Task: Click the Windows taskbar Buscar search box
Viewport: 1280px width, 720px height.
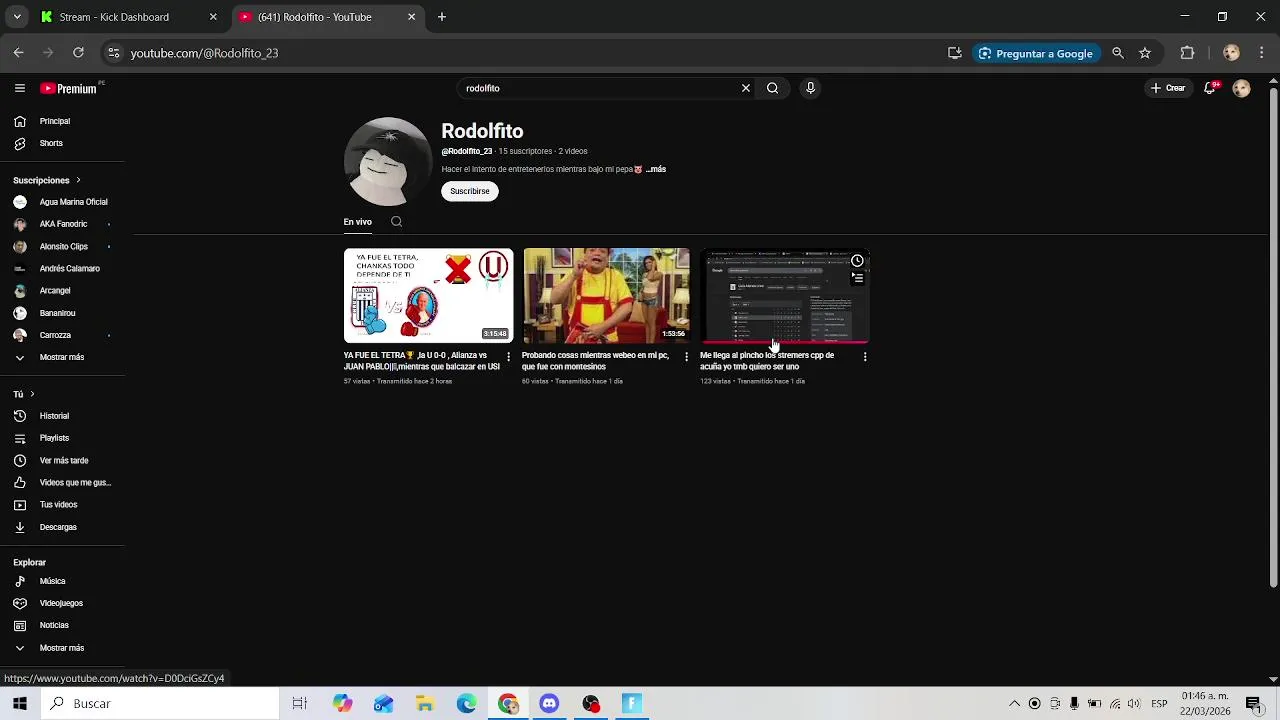Action: (x=160, y=704)
